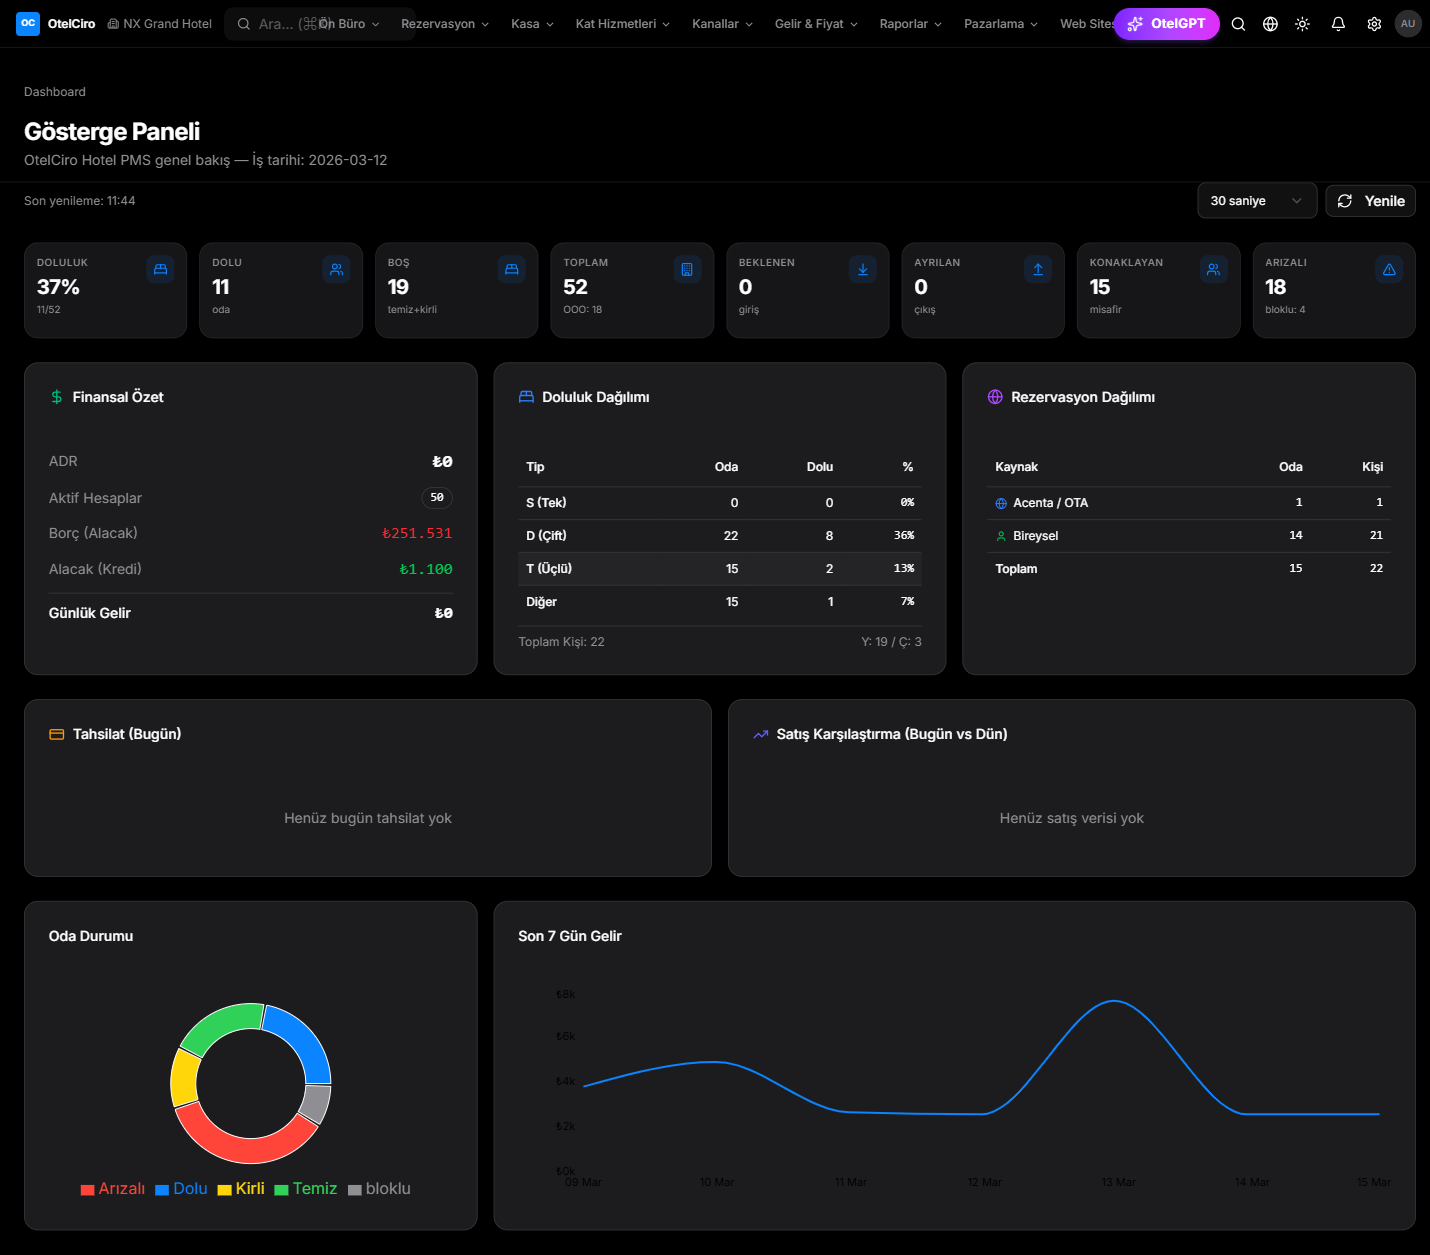The image size is (1430, 1255).
Task: Click the bed icon on the Boş card
Action: coord(511,269)
